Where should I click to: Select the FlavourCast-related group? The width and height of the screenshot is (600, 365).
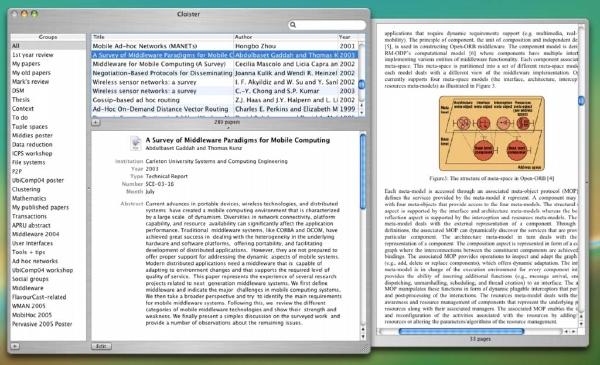48,297
